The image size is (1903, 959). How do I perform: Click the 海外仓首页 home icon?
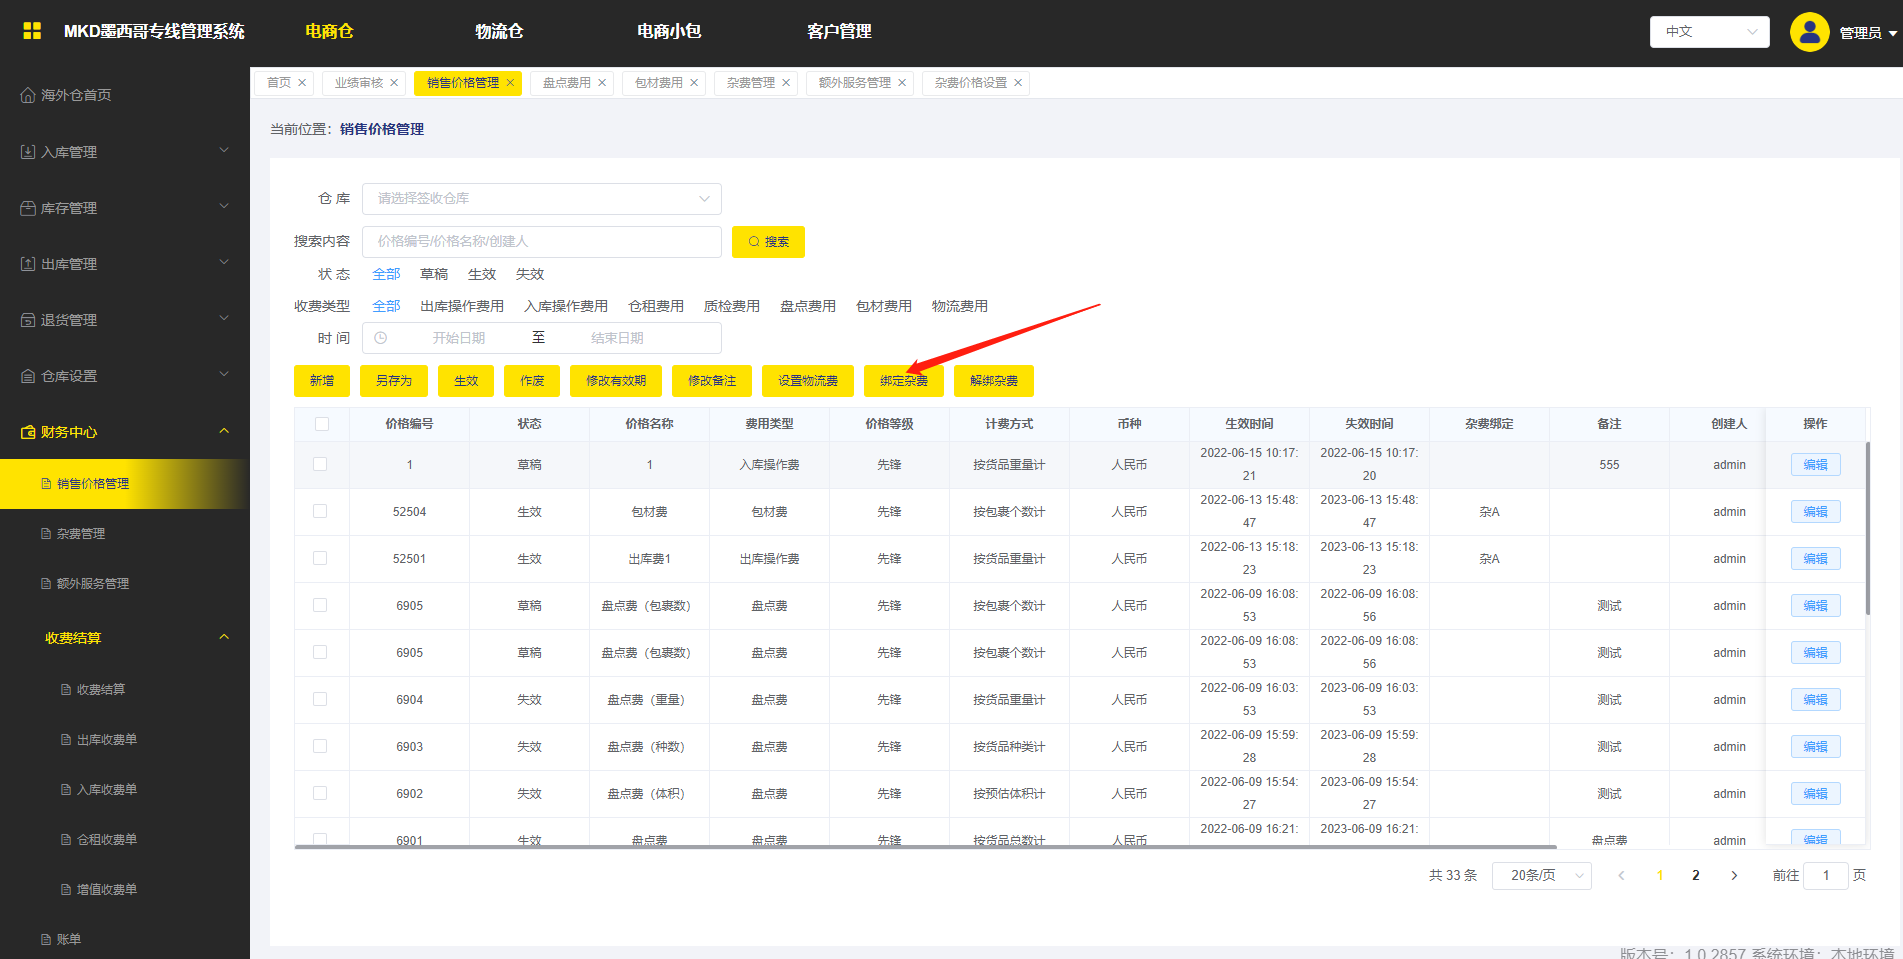click(28, 95)
